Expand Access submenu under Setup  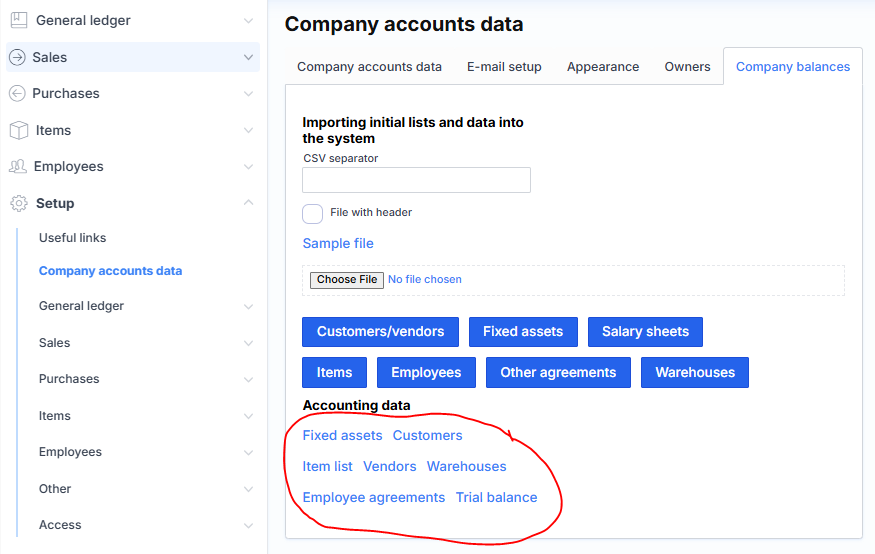pos(248,525)
